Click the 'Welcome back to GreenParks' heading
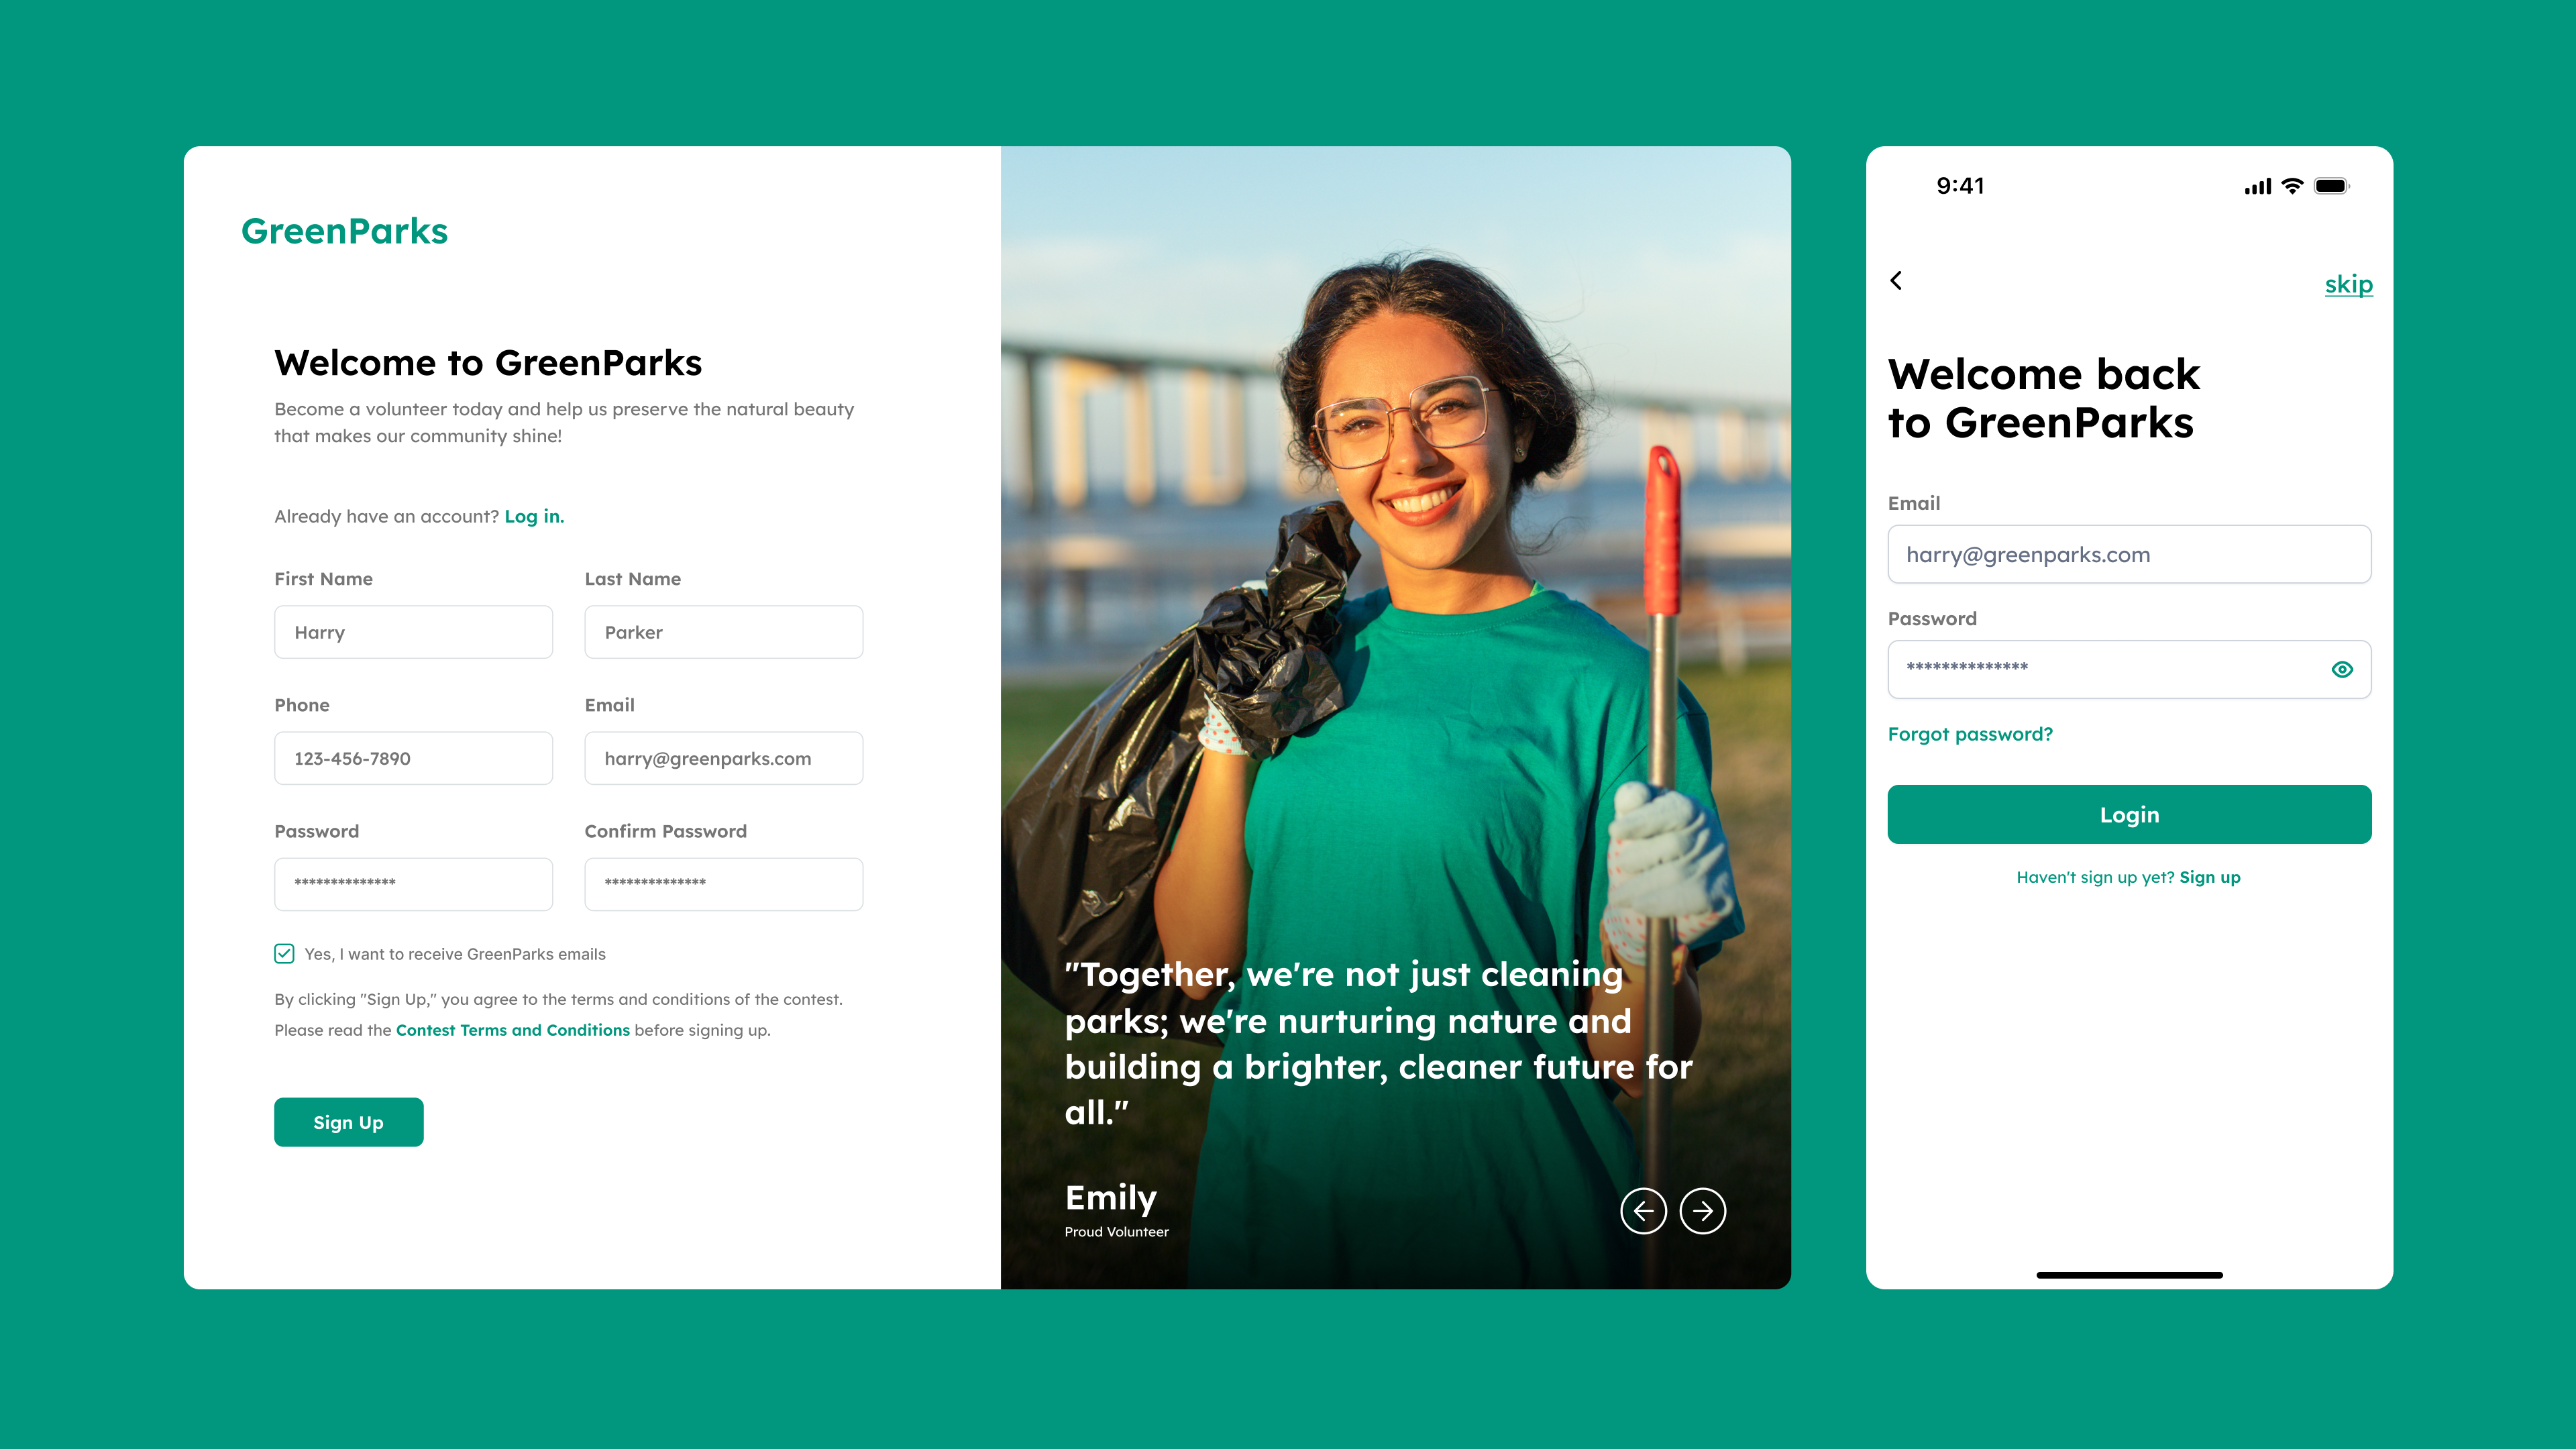 pyautogui.click(x=2043, y=398)
